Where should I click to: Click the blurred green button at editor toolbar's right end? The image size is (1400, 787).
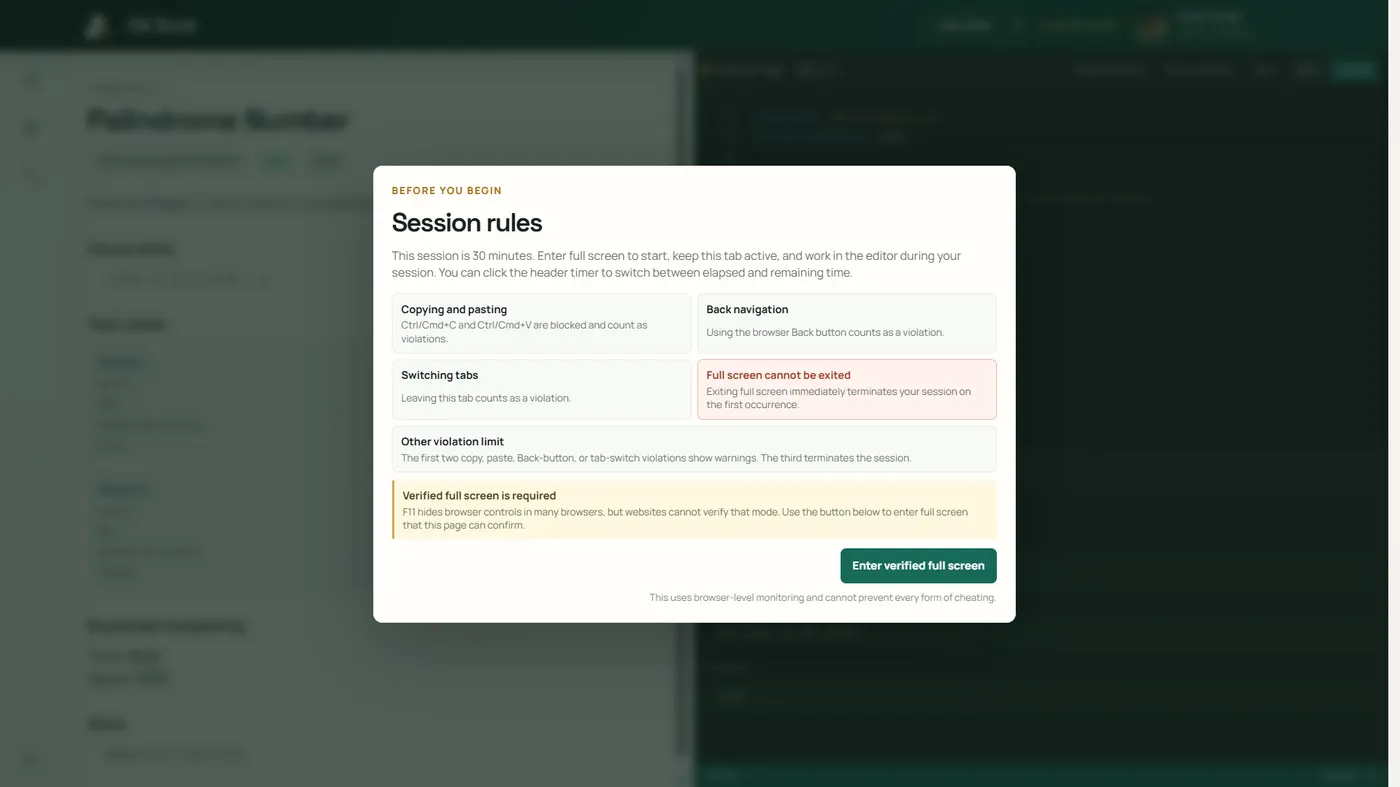[x=1355, y=70]
